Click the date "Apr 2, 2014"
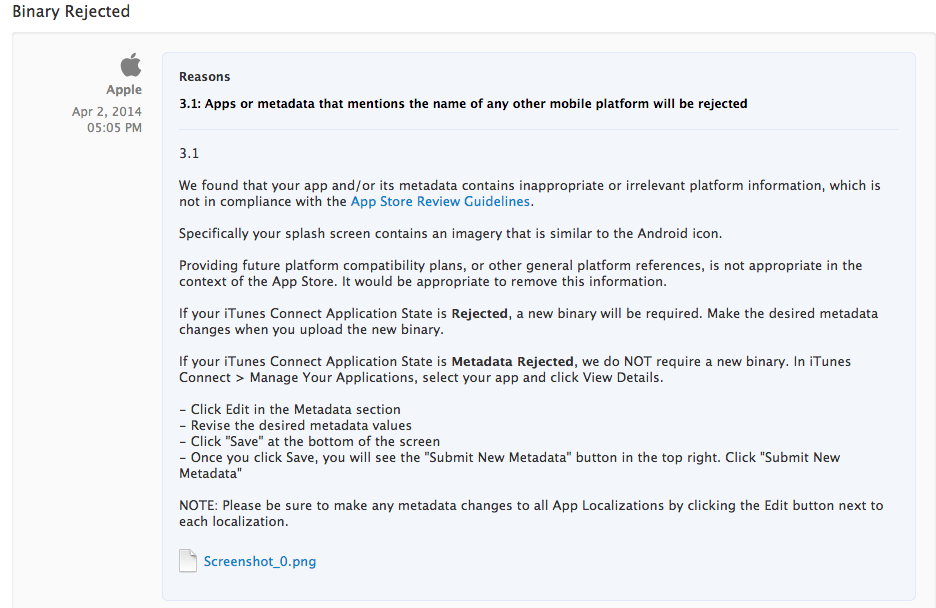The height and width of the screenshot is (608, 936). coord(107,112)
